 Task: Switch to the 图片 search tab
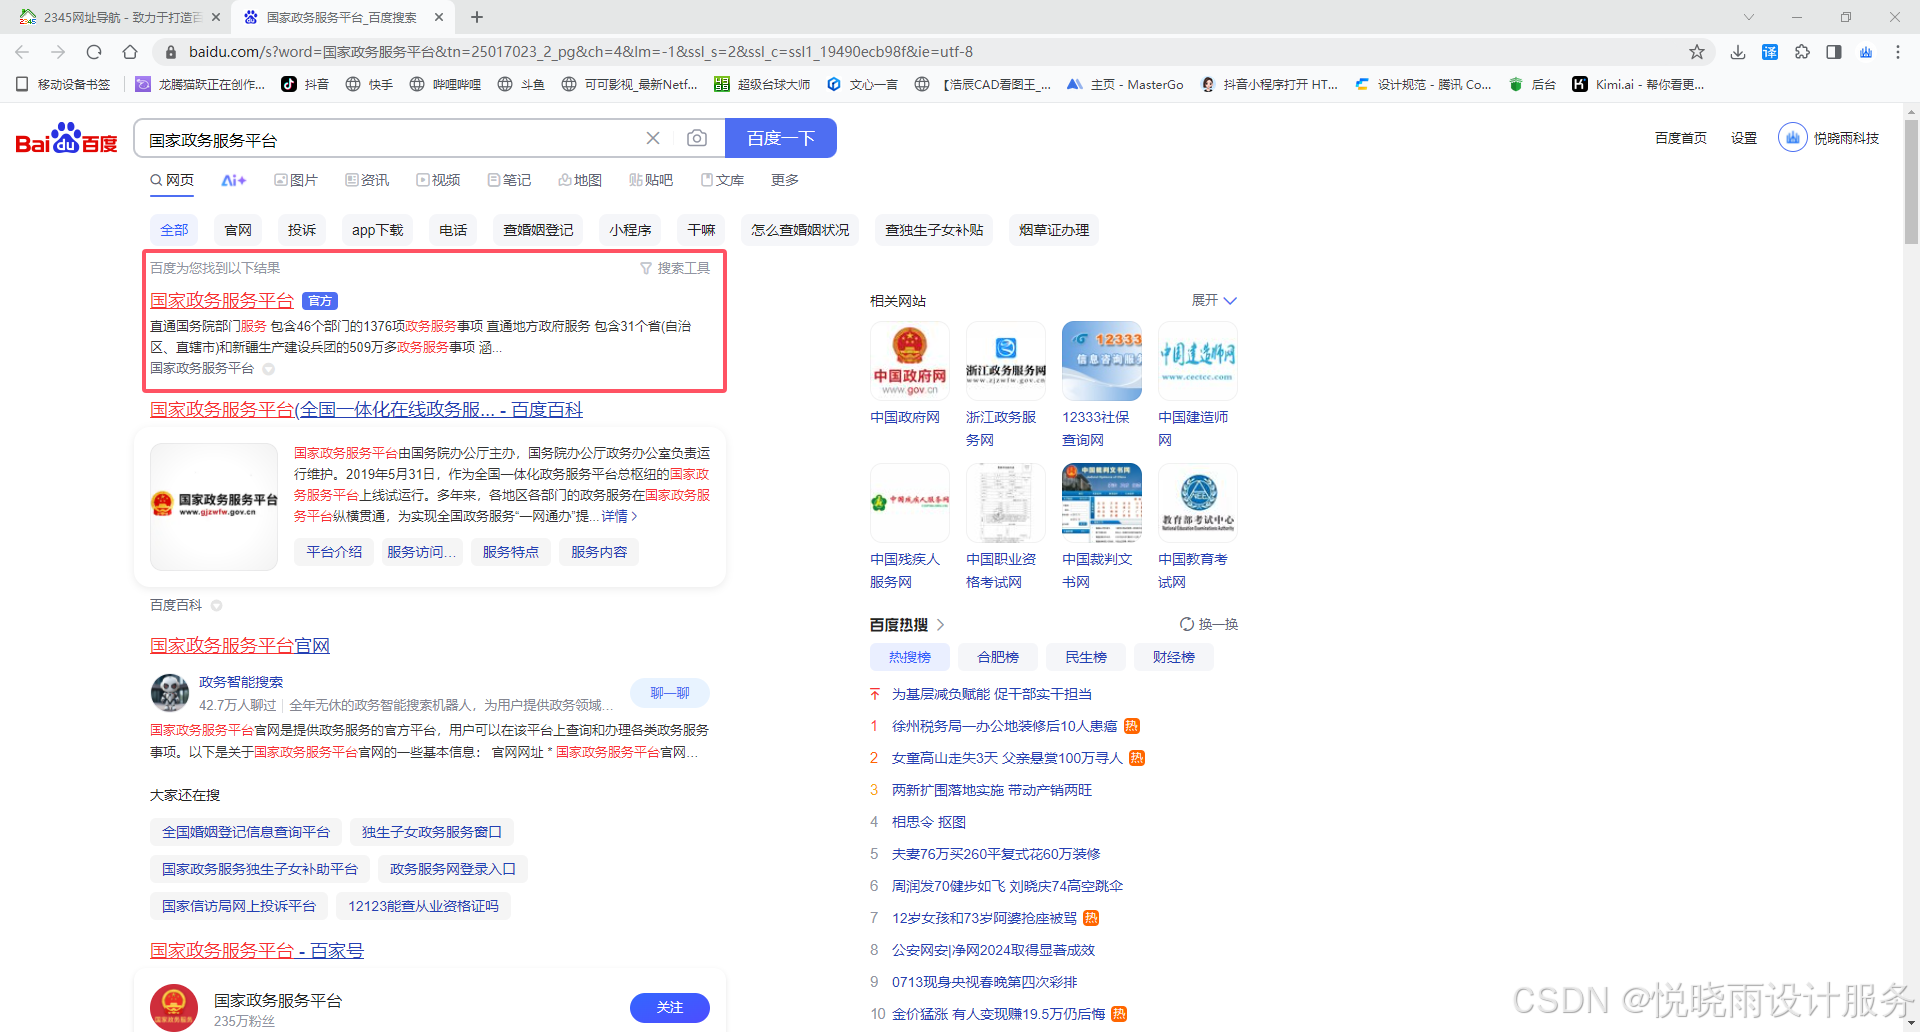pyautogui.click(x=296, y=180)
